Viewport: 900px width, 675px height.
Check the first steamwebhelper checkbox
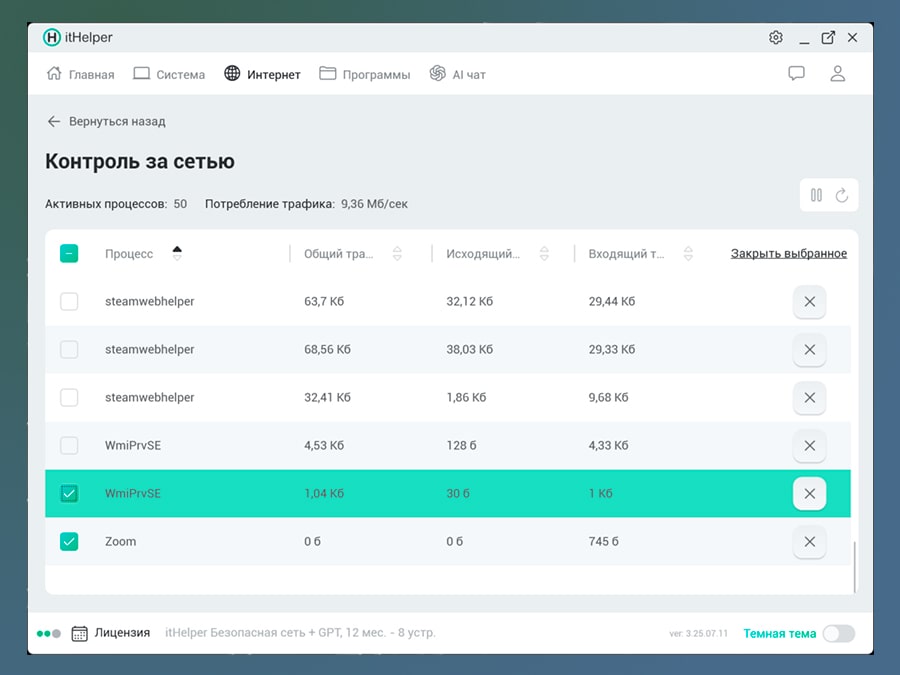pos(69,302)
